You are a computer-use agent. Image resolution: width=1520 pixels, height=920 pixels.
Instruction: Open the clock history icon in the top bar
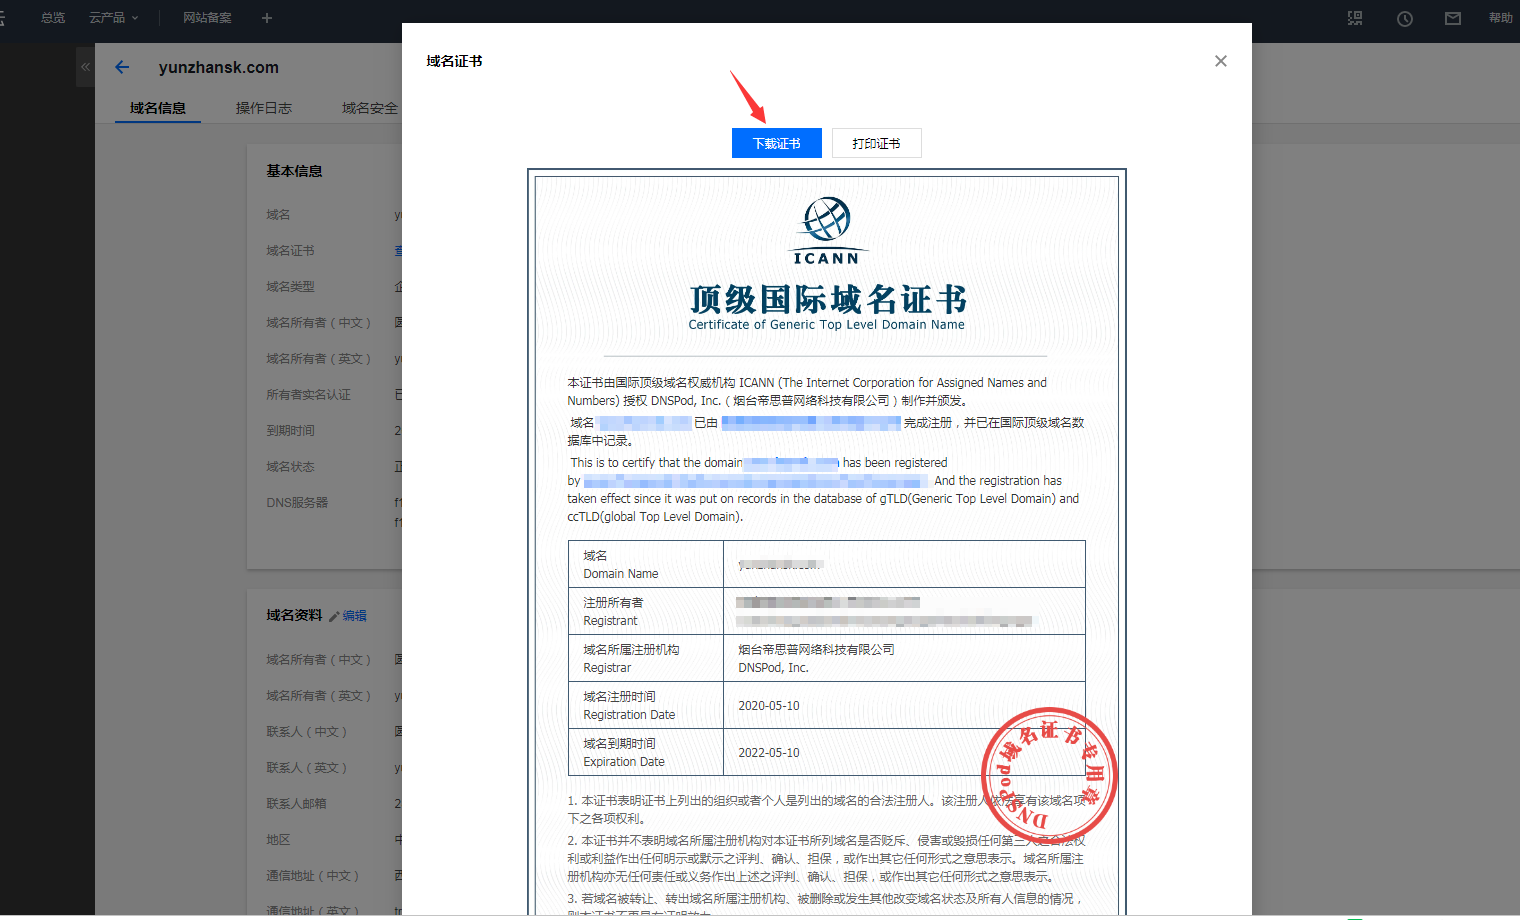click(1405, 18)
